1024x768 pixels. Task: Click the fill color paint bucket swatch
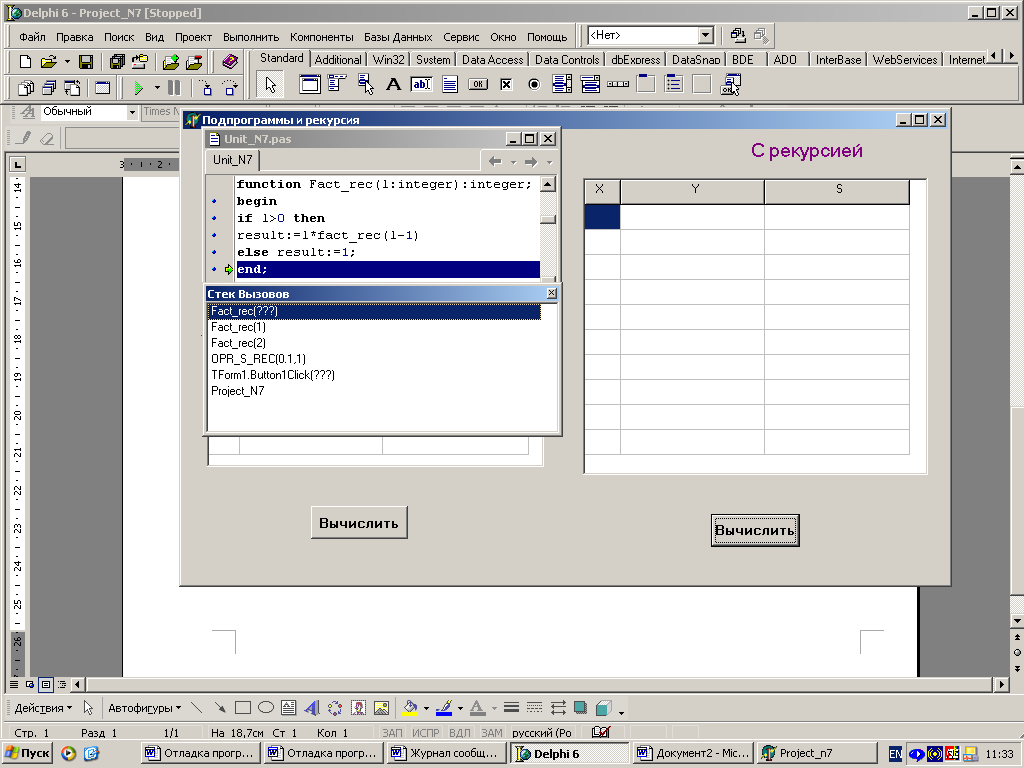click(410, 708)
